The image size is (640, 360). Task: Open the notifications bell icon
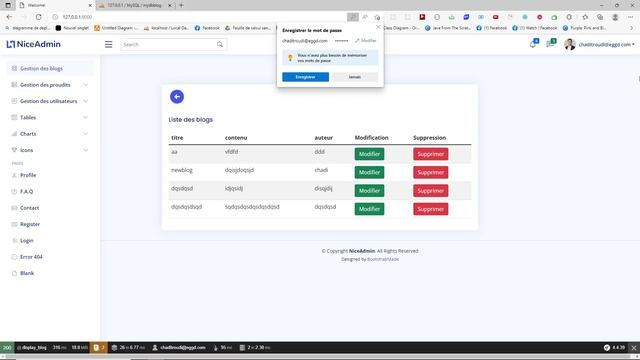tap(533, 44)
